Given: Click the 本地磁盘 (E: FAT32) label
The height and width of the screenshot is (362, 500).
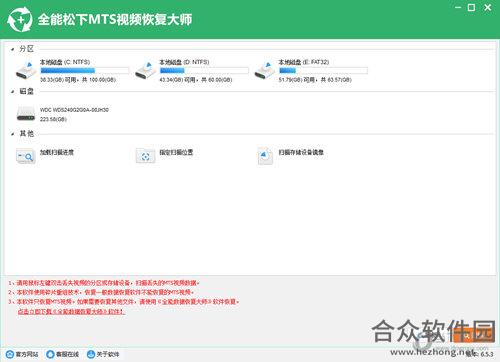Looking at the screenshot, I should click(x=304, y=62).
